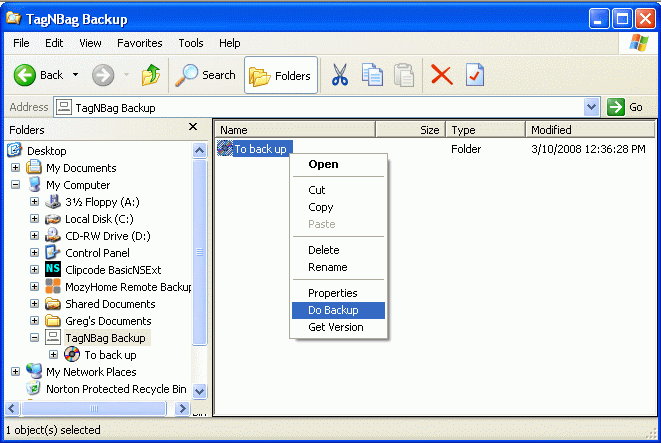The image size is (661, 443).
Task: Click the Clipcode BasicNSExt NS icon
Action: [53, 269]
